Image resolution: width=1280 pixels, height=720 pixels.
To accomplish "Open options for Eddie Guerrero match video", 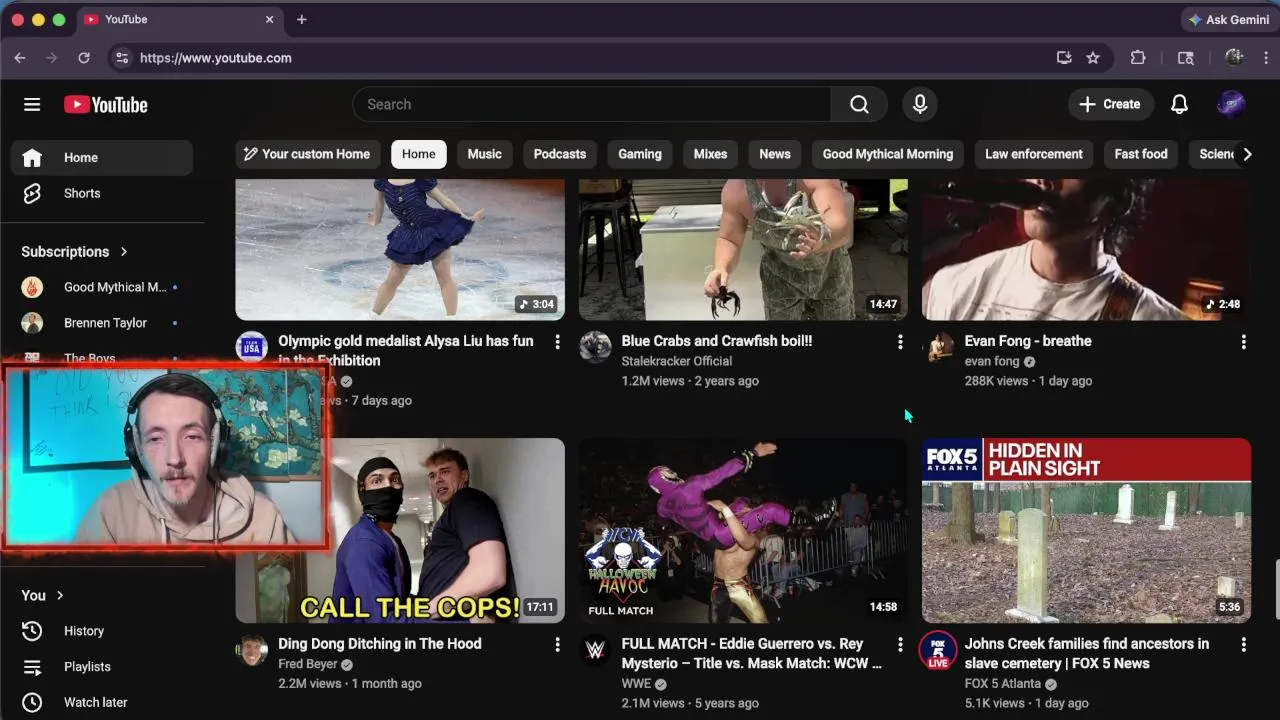I will pos(900,645).
